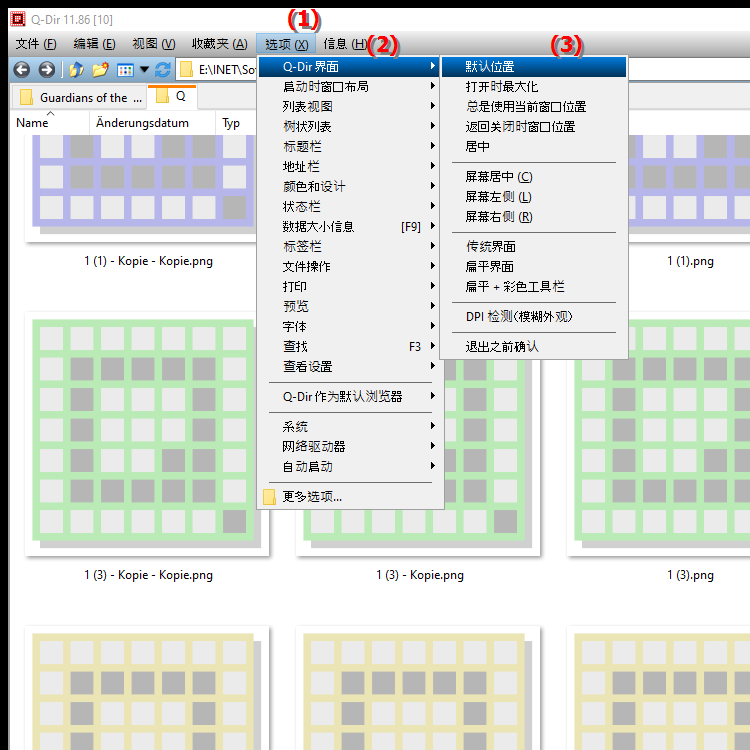
Task: Expand the Q-Dir 界面 submenu entry
Action: pyautogui.click(x=350, y=67)
